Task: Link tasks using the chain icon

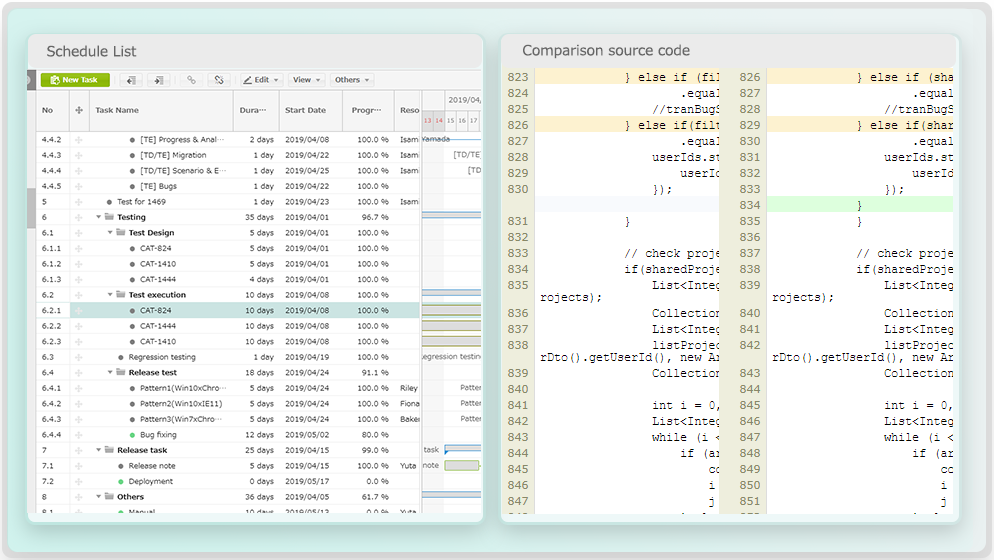Action: (x=191, y=80)
